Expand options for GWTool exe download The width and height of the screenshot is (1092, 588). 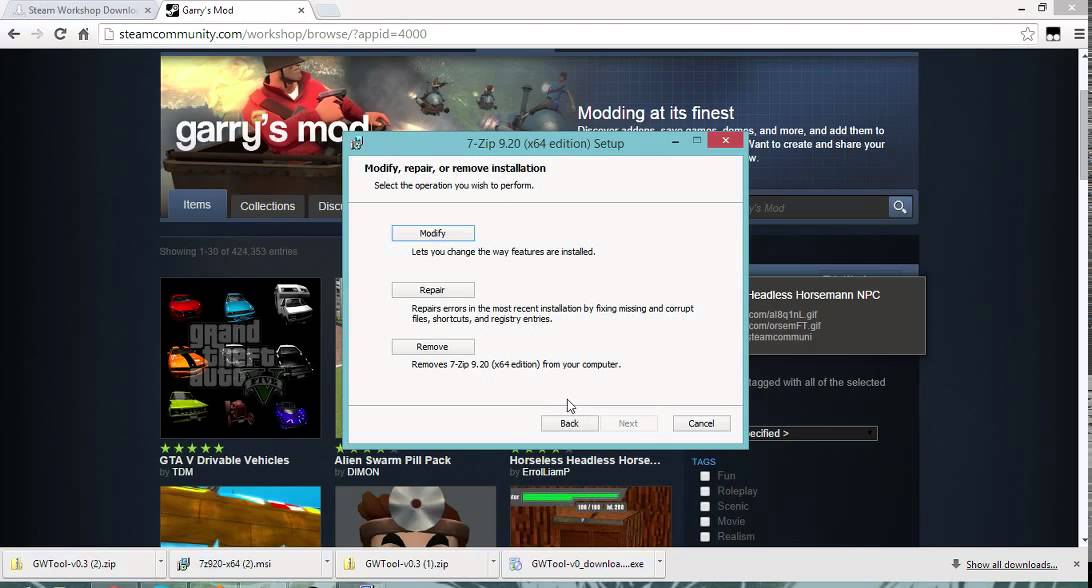tap(660, 562)
